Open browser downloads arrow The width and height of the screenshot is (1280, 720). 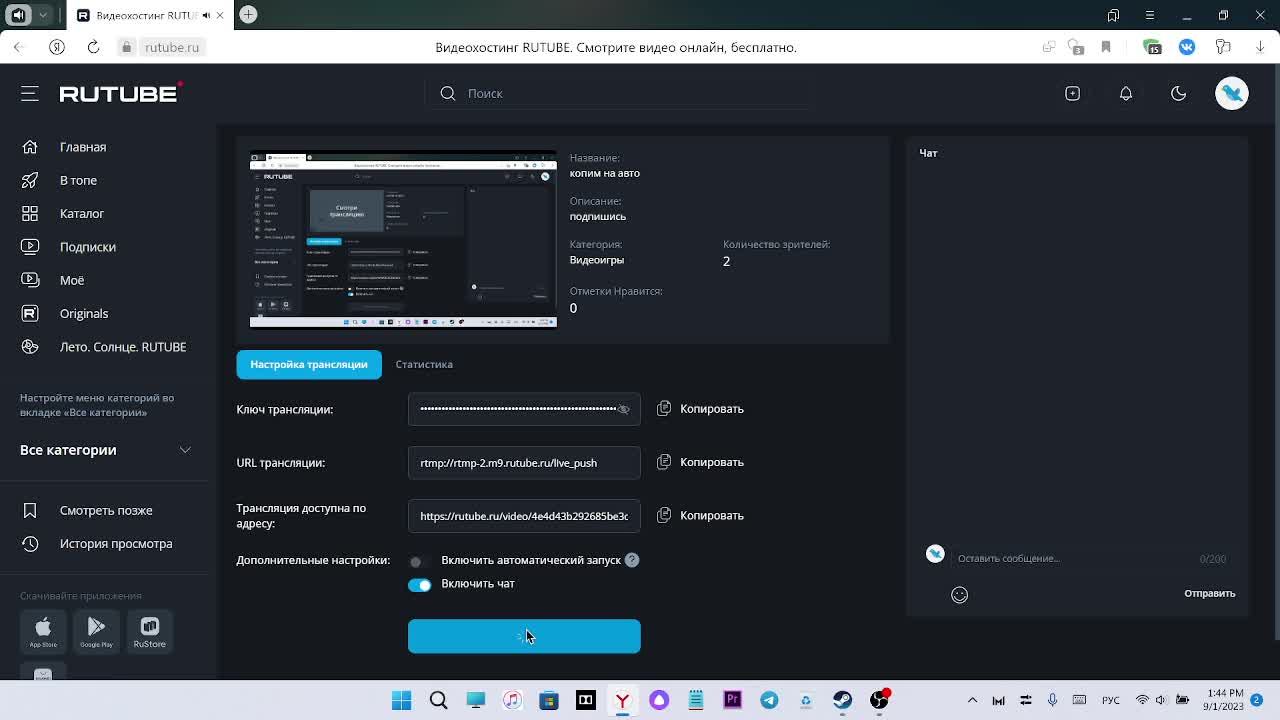coord(1260,47)
